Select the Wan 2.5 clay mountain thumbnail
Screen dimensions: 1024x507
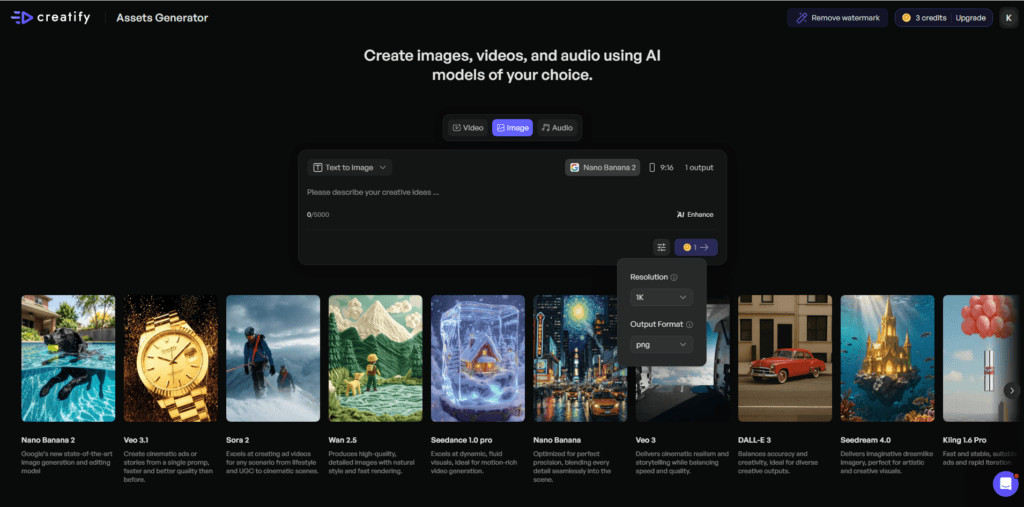tap(376, 358)
